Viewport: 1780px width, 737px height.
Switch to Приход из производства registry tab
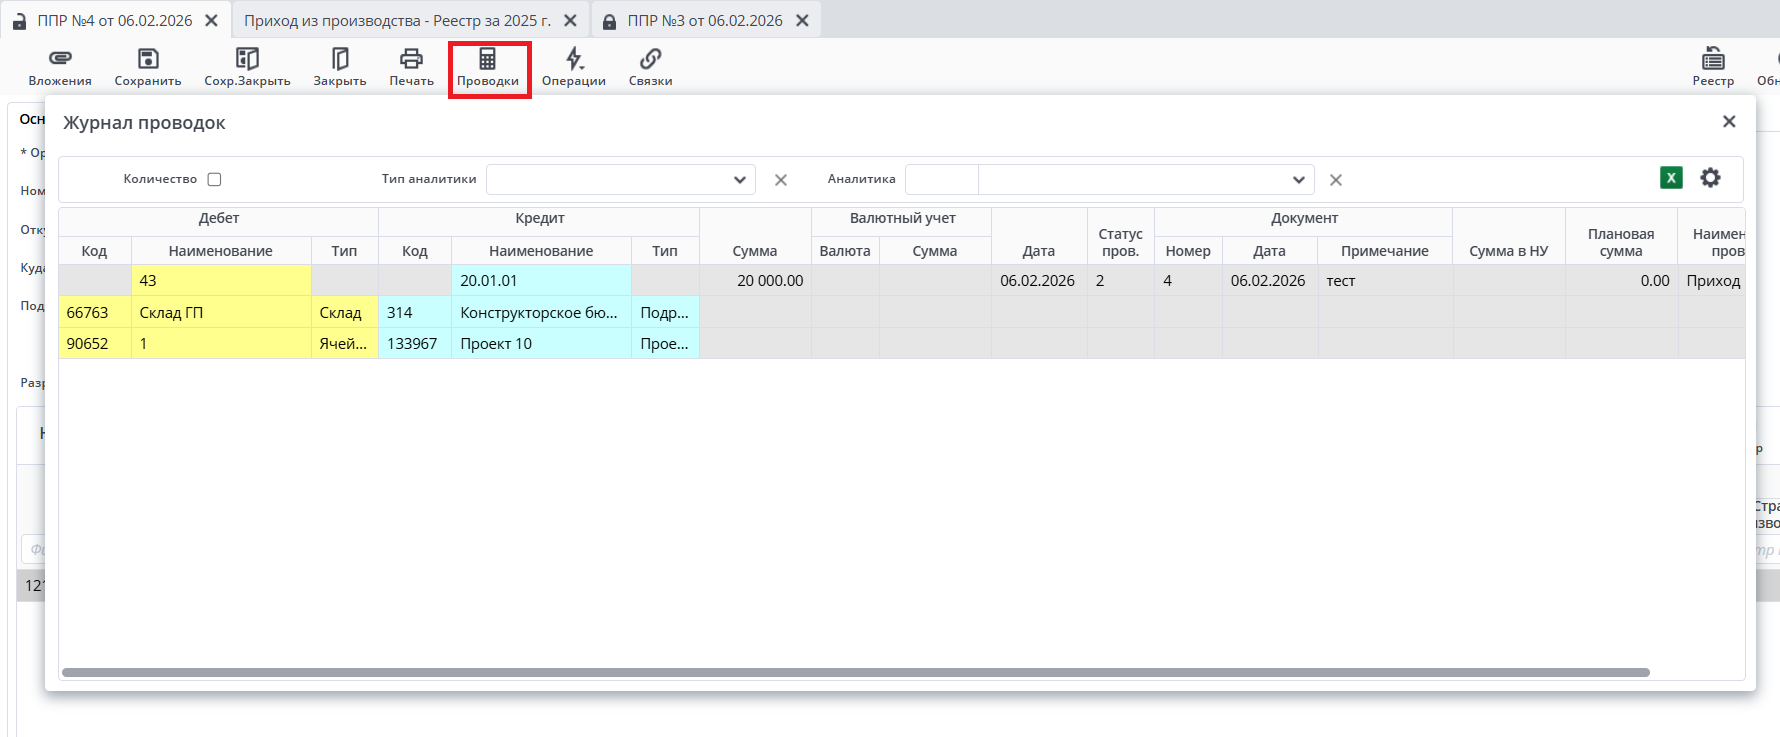[x=397, y=20]
